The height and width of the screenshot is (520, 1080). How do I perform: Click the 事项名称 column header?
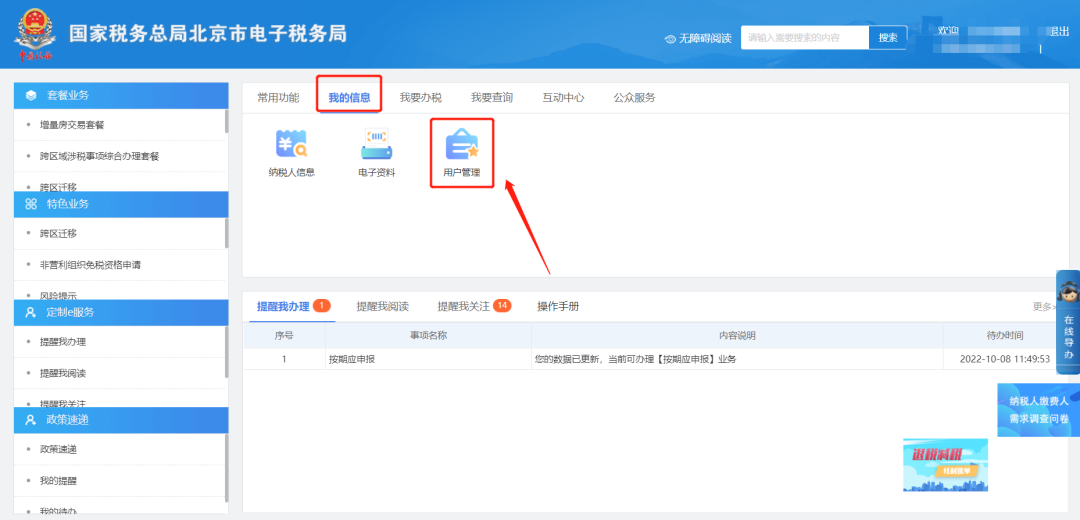pyautogui.click(x=428, y=335)
